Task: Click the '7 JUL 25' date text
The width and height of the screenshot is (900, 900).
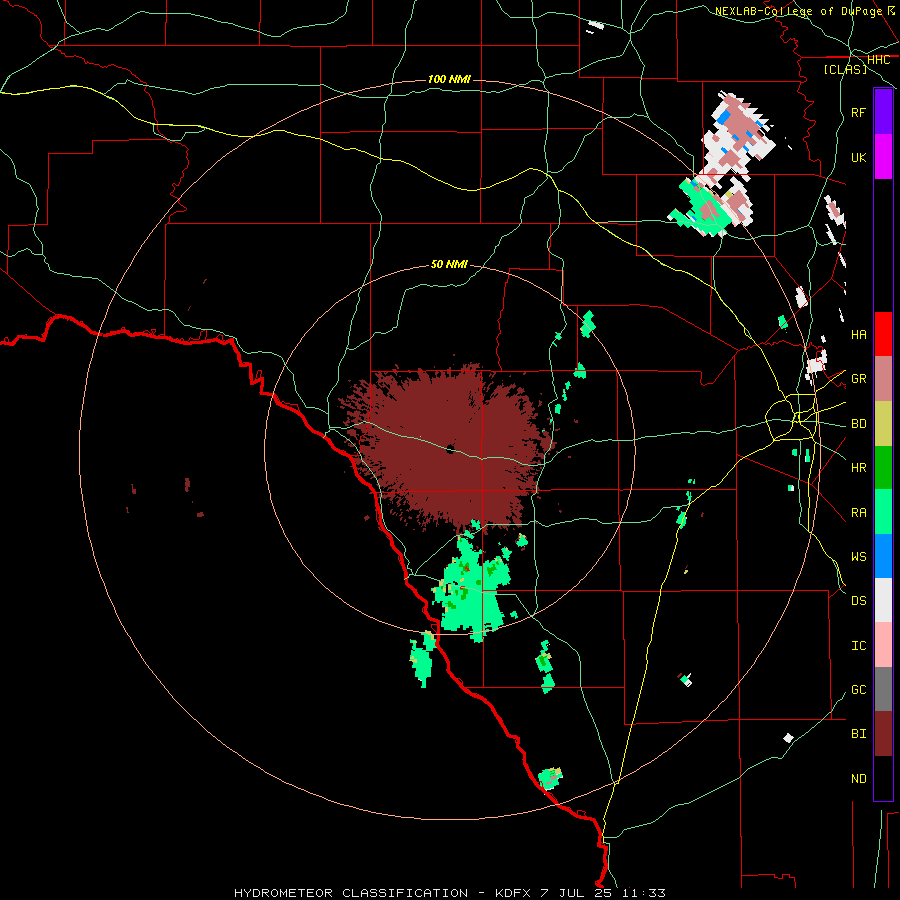Action: click(576, 893)
